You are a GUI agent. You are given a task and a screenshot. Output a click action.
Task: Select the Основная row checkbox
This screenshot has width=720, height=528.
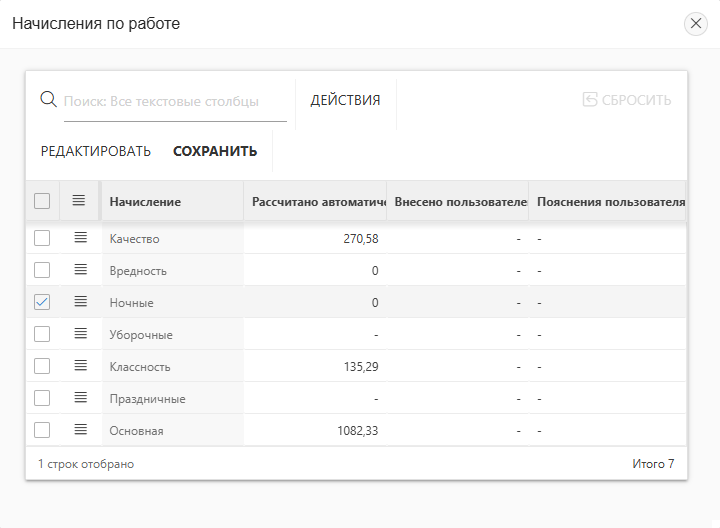(42, 430)
